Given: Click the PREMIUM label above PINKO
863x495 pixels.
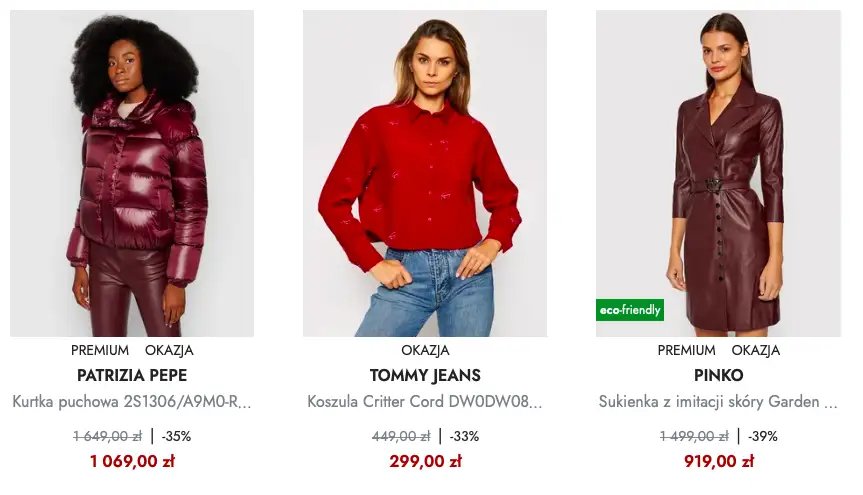Looking at the screenshot, I should 686,351.
